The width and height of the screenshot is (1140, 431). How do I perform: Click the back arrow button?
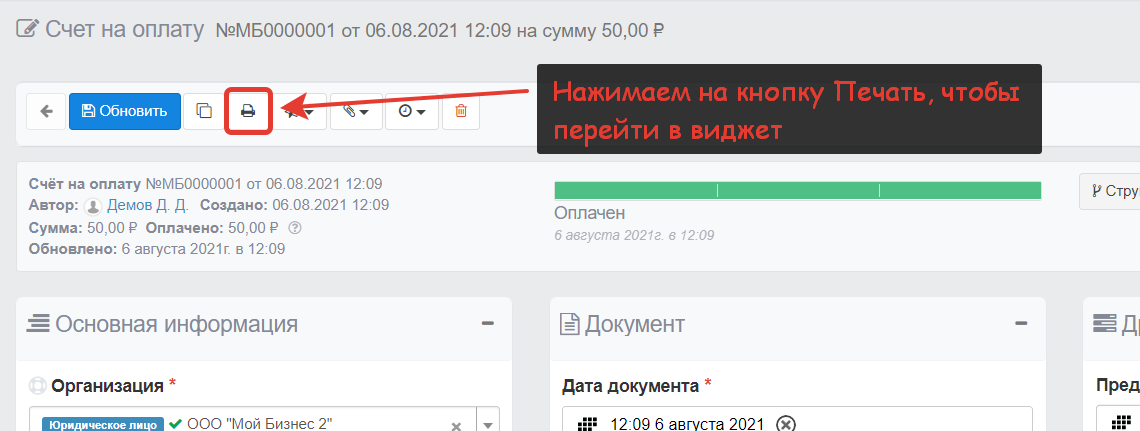point(47,111)
